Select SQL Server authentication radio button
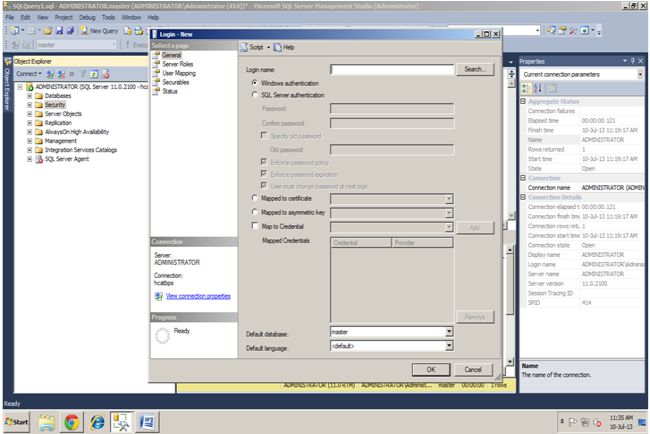650x434 pixels. click(x=255, y=95)
